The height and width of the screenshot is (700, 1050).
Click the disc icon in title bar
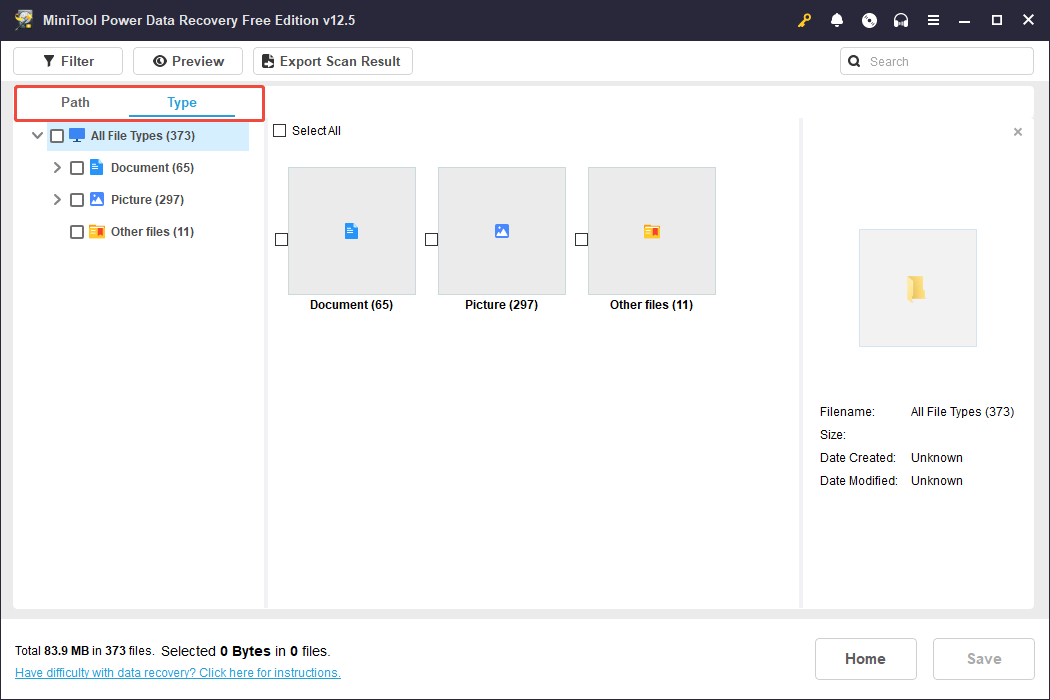(x=869, y=20)
